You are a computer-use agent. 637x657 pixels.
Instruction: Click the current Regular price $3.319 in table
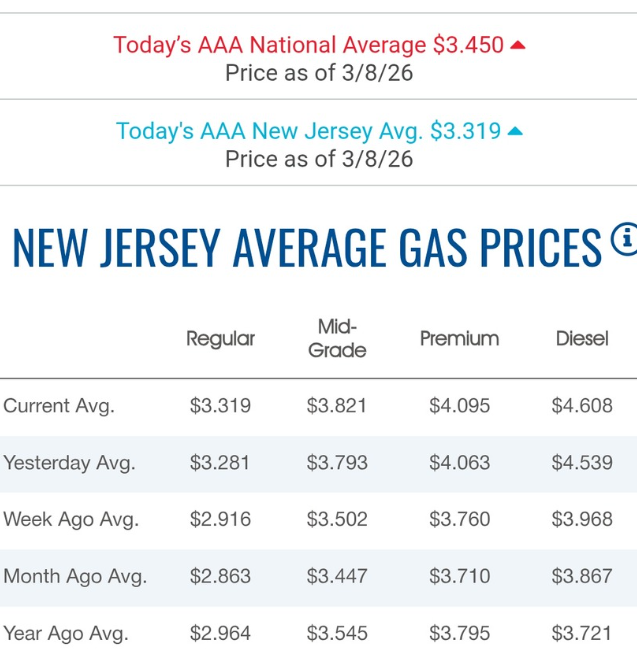pyautogui.click(x=220, y=406)
